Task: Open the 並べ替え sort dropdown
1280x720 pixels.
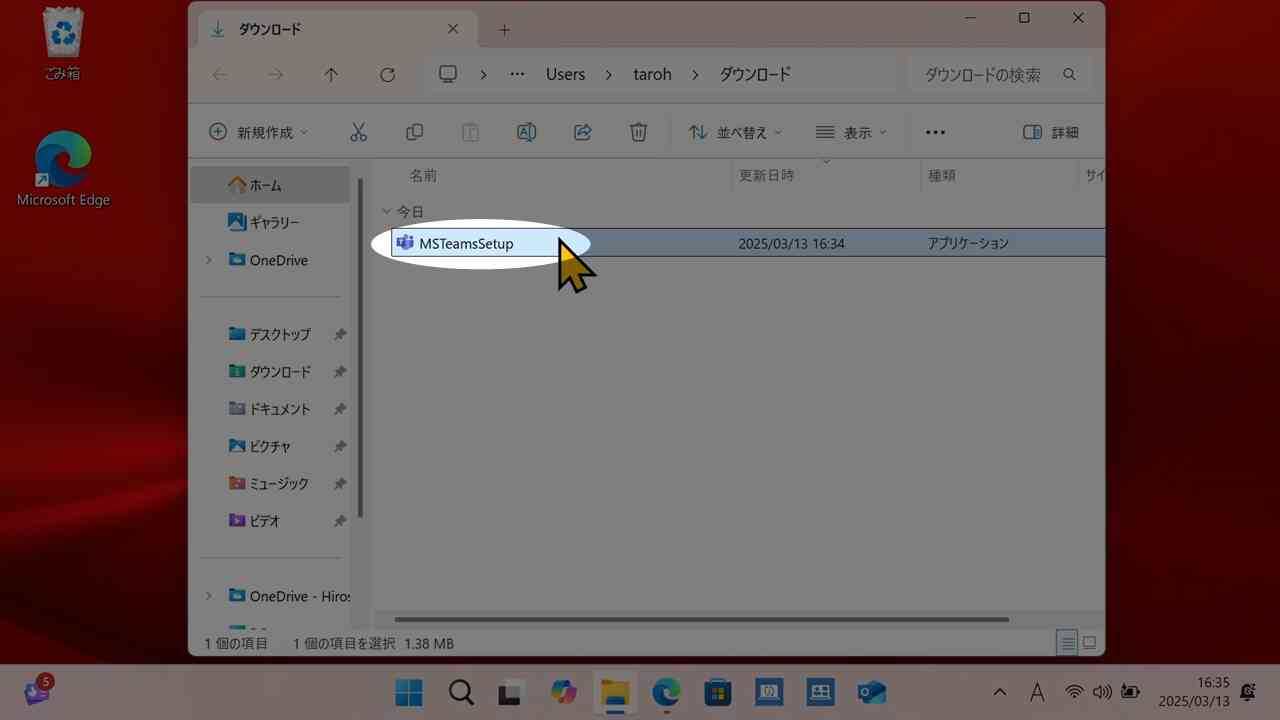Action: tap(736, 132)
